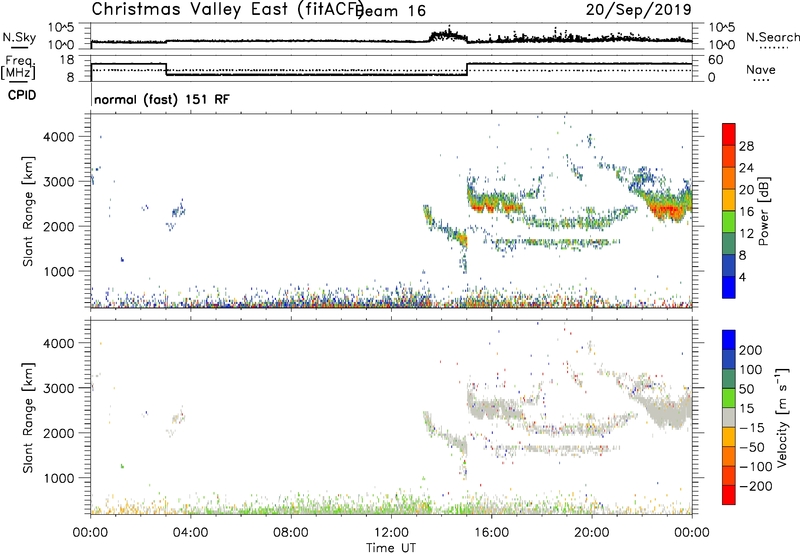The height and width of the screenshot is (554, 800).
Task: Click the 'N.Search' legend label
Action: [772, 37]
